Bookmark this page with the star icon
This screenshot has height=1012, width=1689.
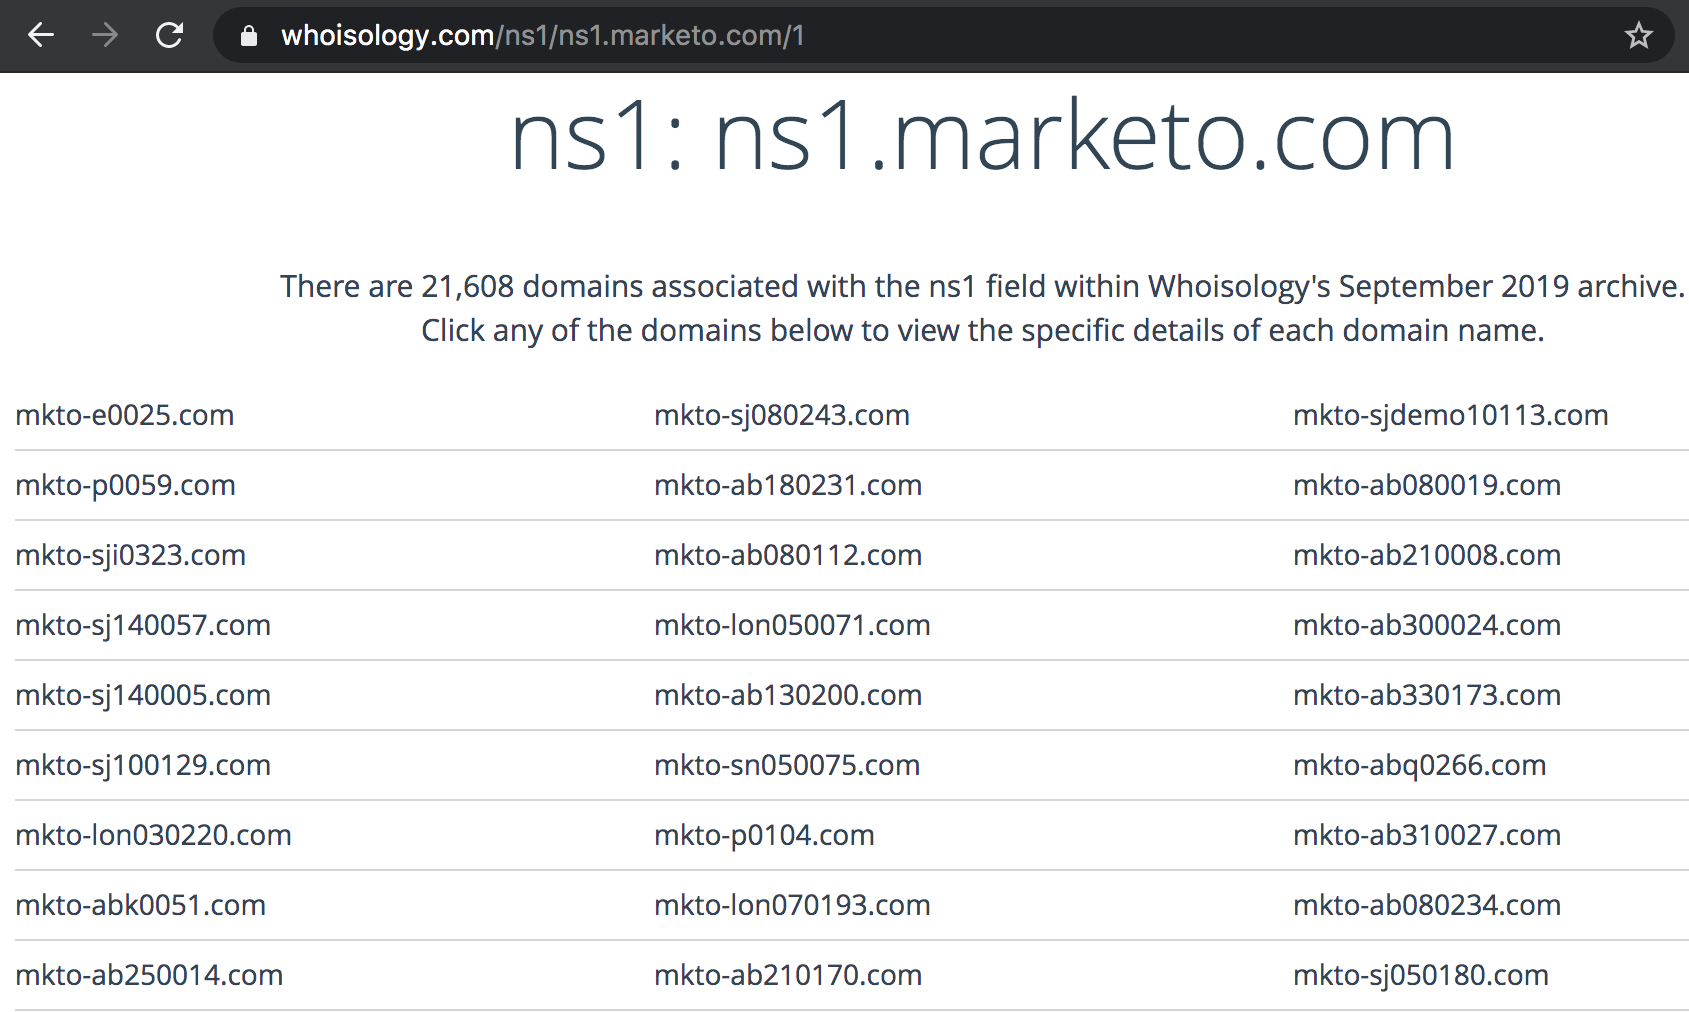click(x=1638, y=36)
